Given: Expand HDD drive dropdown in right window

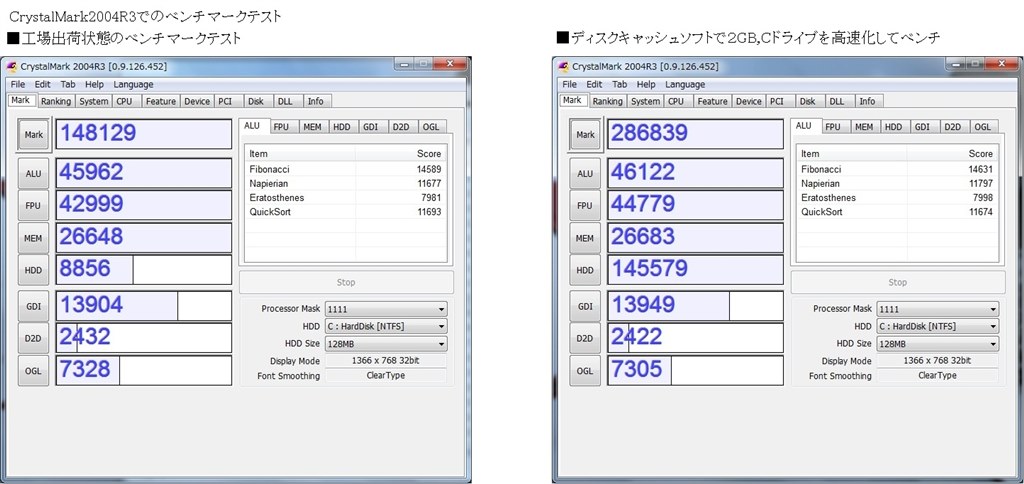Looking at the screenshot, I should tap(938, 326).
